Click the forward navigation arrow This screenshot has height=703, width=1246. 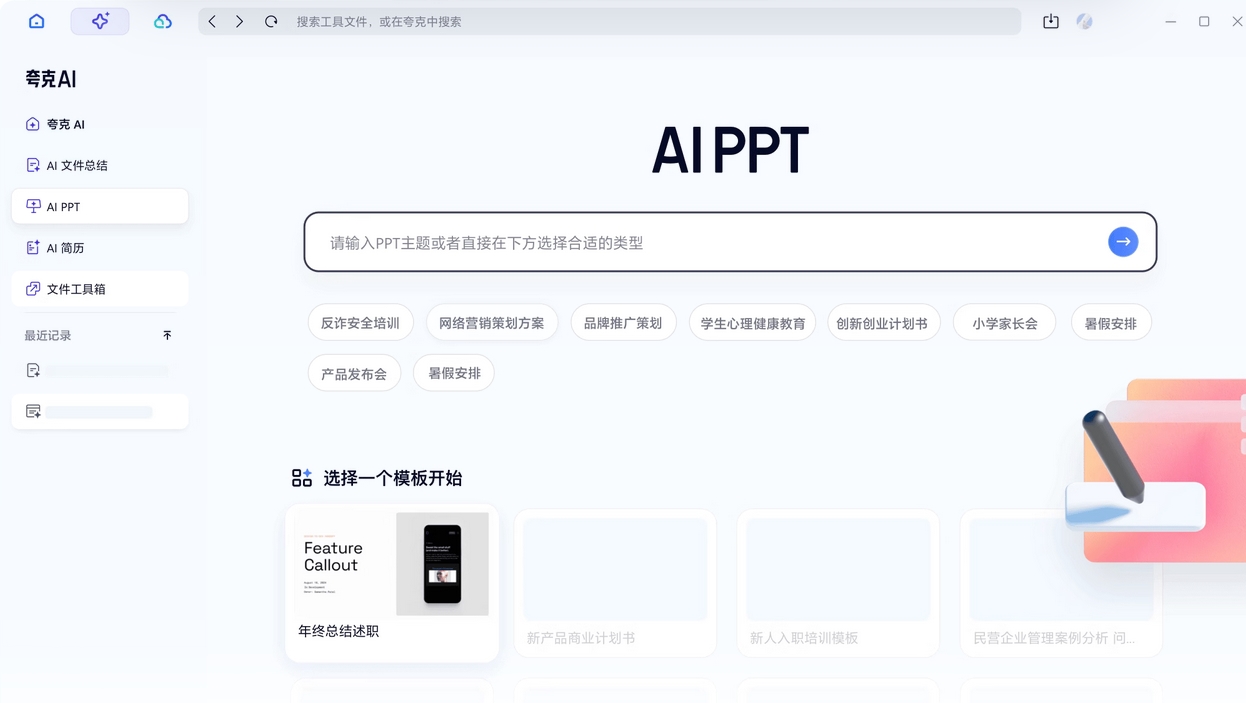(x=240, y=20)
